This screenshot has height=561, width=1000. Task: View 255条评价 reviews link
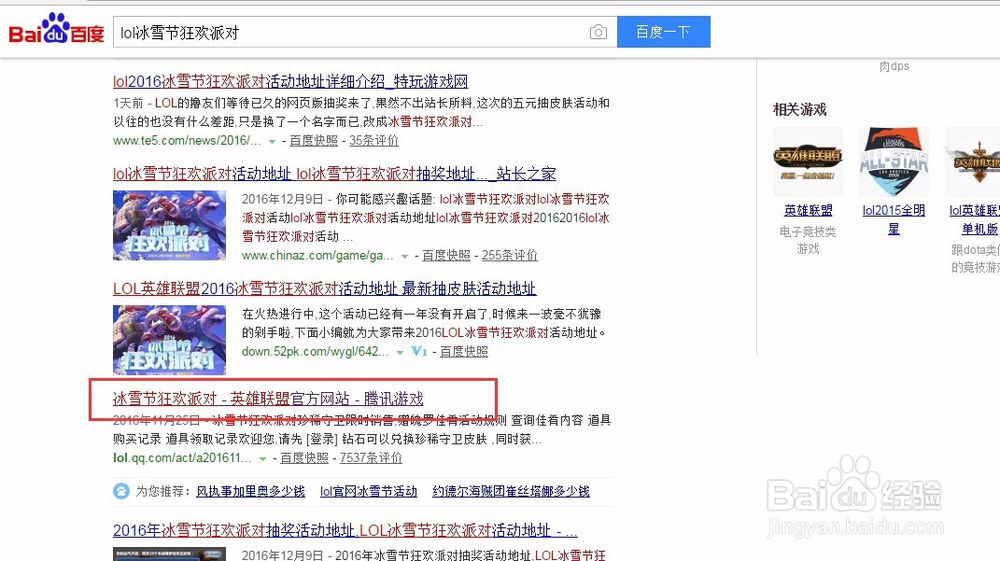tap(510, 256)
